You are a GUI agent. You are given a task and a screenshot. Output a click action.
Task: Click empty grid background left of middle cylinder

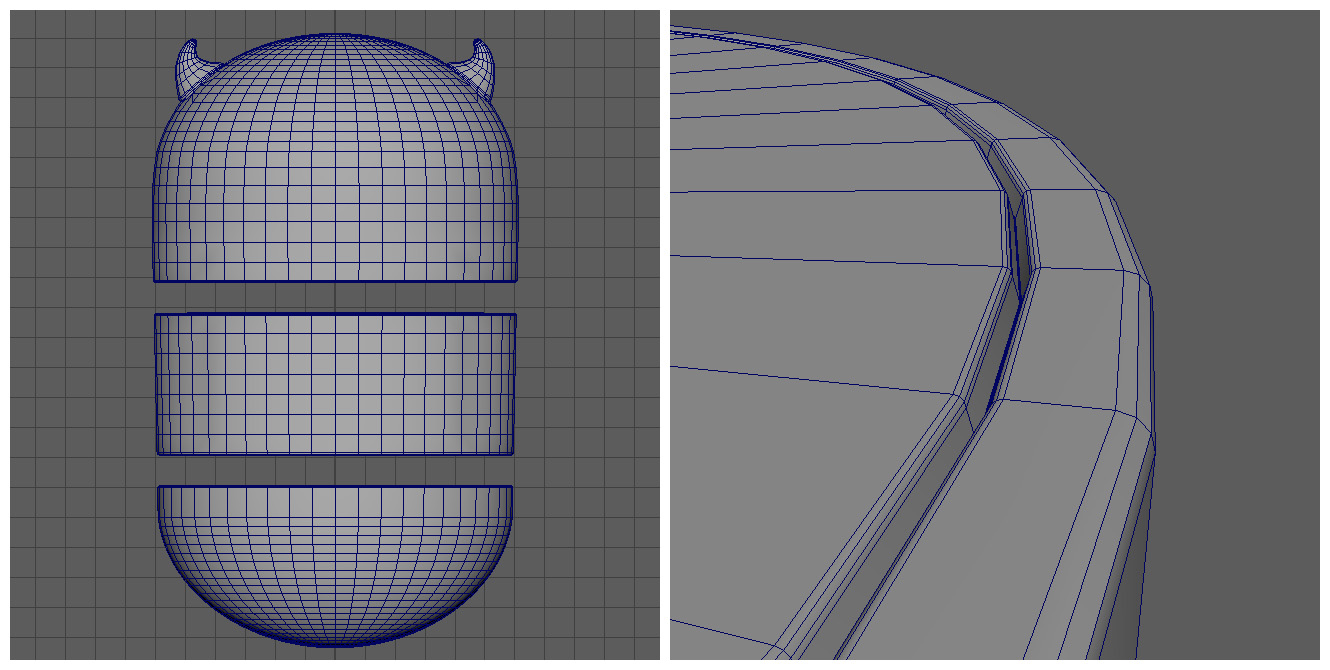pyautogui.click(x=80, y=385)
